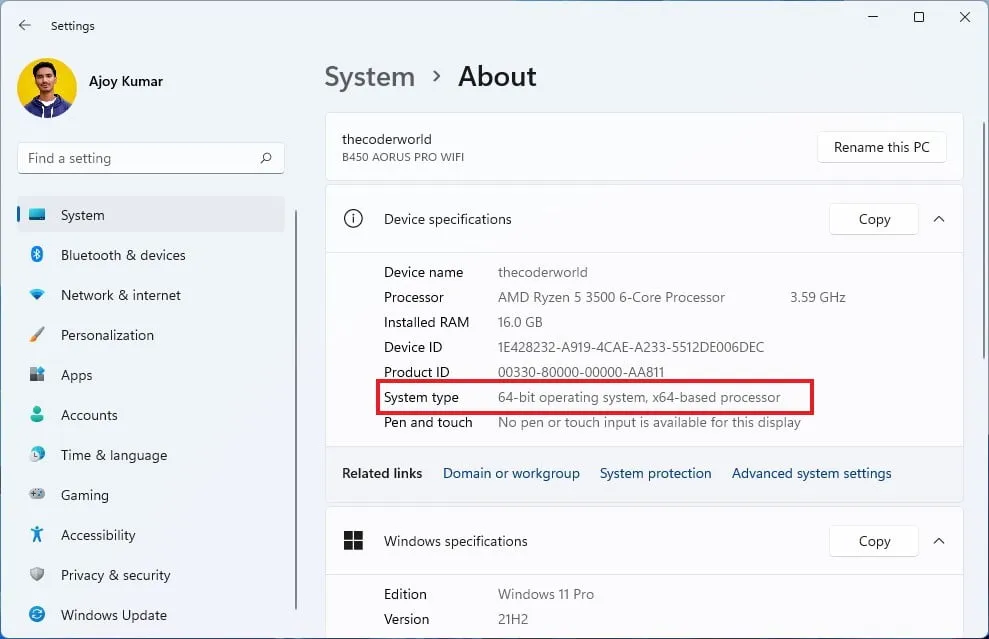Copy the device specifications

[x=873, y=219]
